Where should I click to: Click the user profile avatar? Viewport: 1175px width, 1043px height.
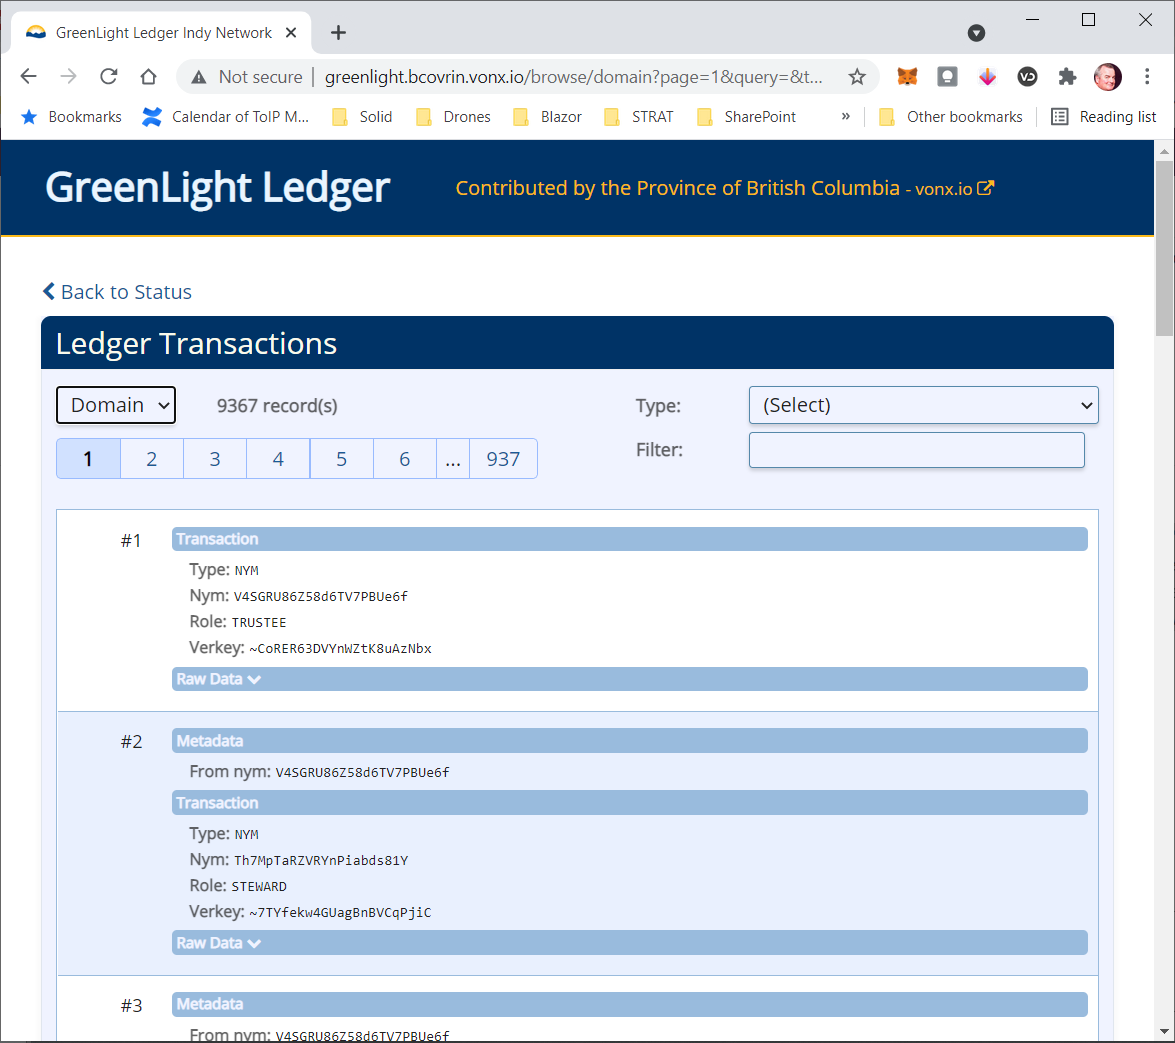click(1107, 77)
